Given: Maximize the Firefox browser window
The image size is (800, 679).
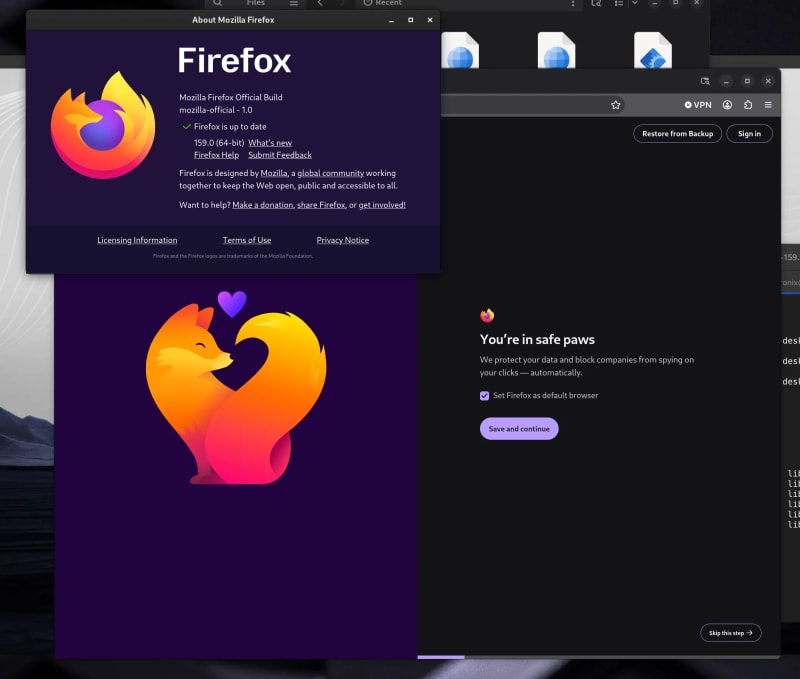Looking at the screenshot, I should (747, 81).
